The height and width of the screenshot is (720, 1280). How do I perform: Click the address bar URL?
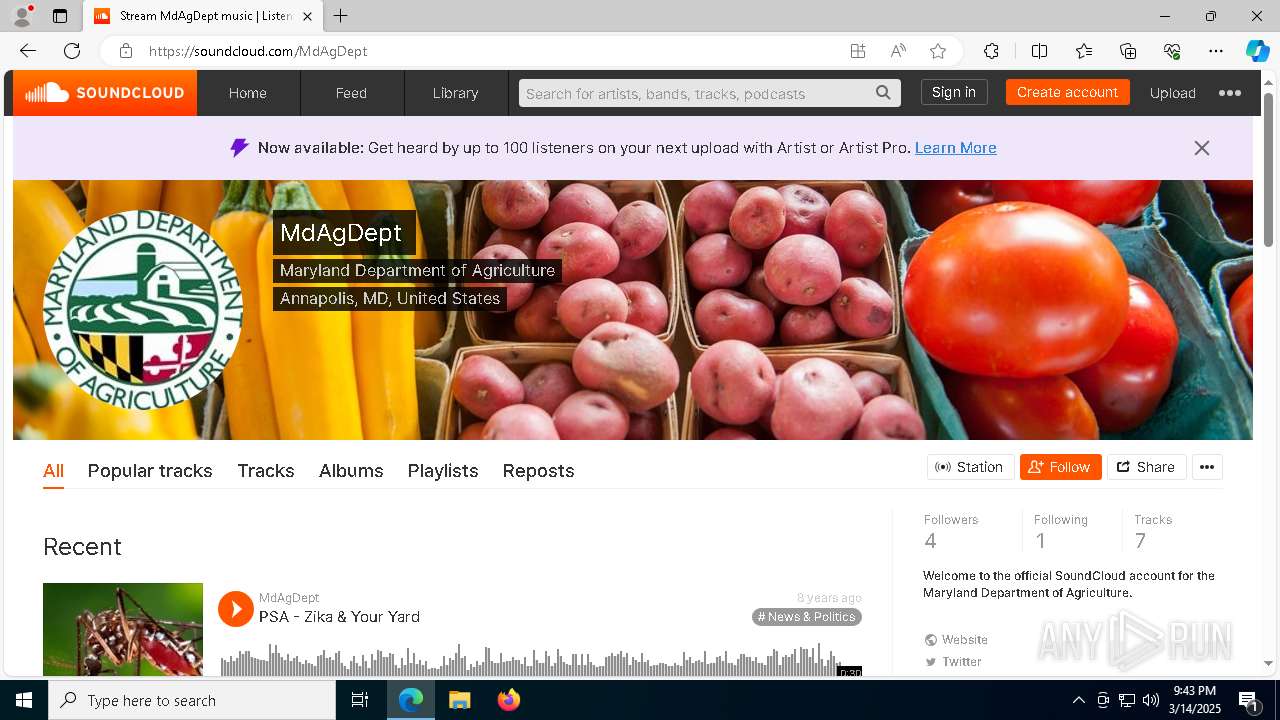click(x=258, y=51)
